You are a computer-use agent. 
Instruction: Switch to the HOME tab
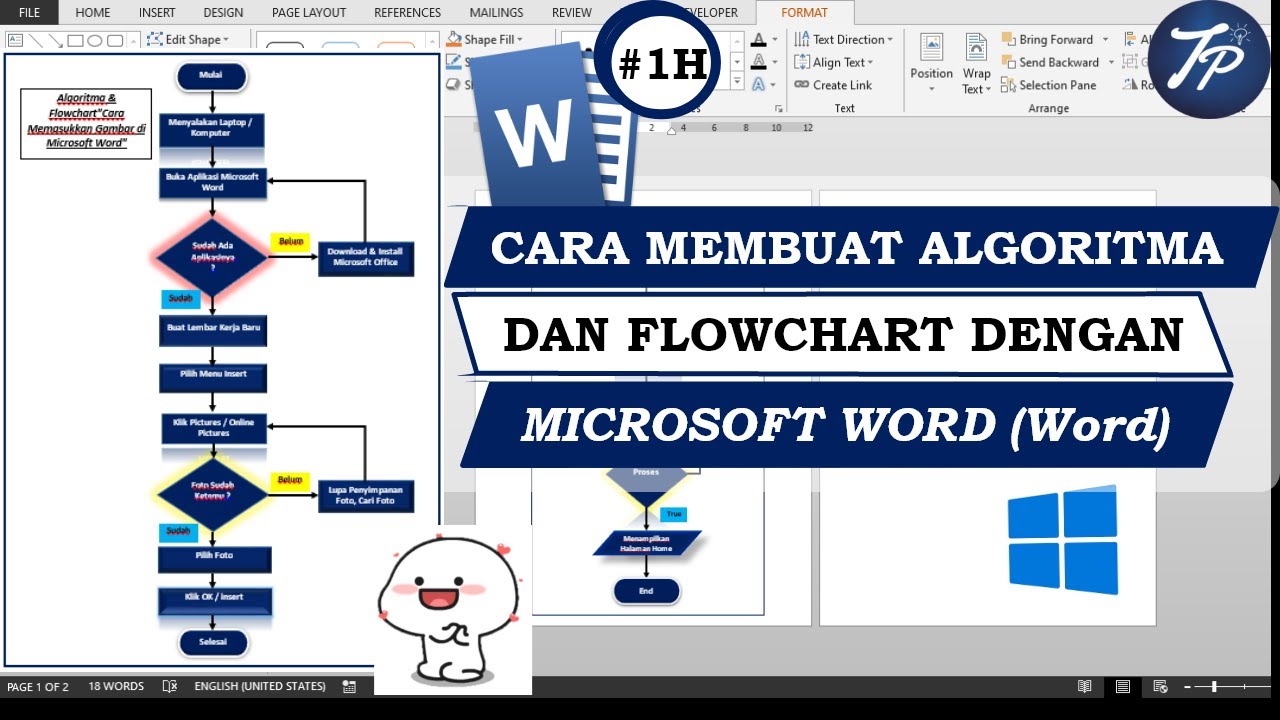pyautogui.click(x=93, y=12)
